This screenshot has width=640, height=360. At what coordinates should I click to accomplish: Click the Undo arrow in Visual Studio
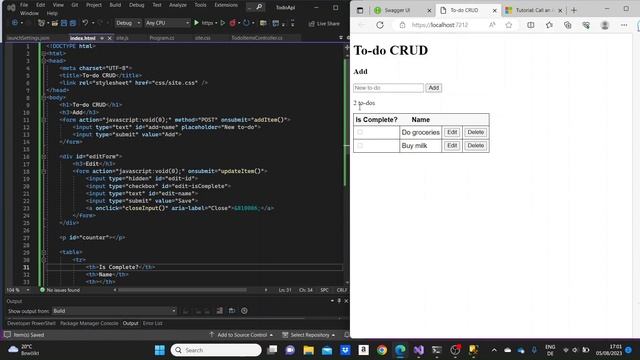pyautogui.click(x=85, y=23)
